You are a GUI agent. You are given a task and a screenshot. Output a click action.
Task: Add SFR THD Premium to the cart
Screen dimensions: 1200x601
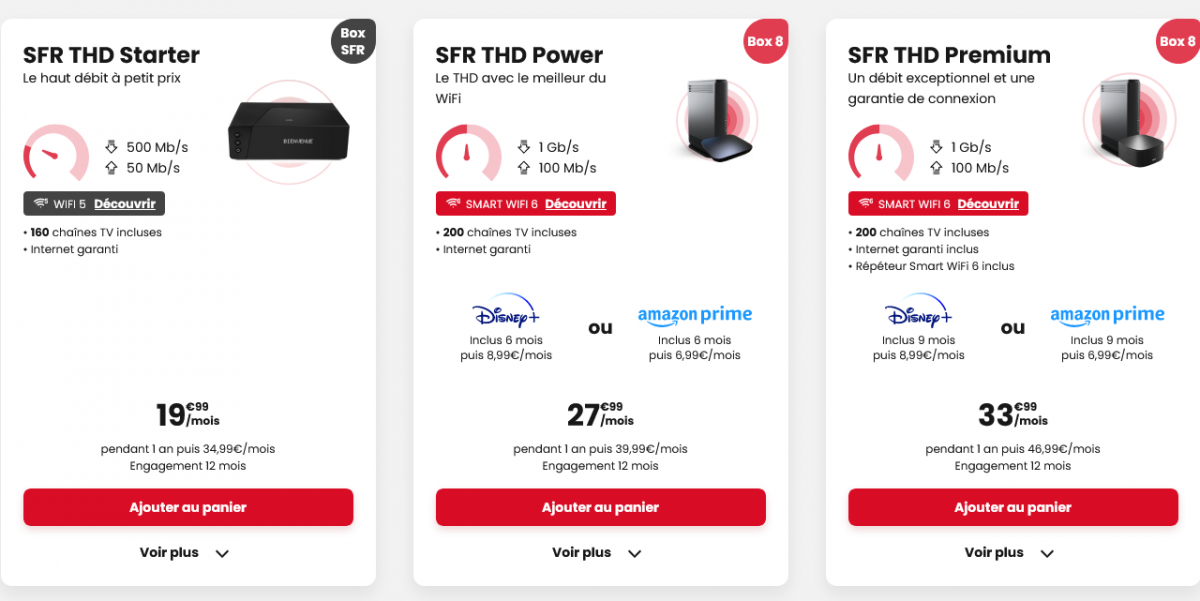[1012, 507]
